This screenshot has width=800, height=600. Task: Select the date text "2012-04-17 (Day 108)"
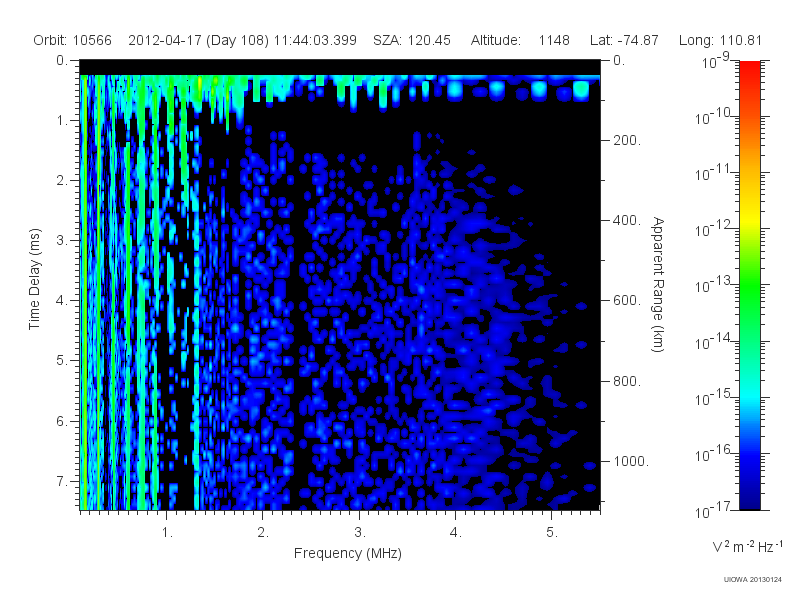198,40
